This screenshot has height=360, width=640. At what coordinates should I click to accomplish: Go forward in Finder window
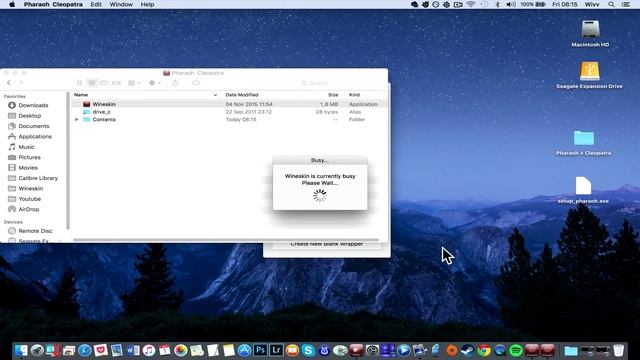pyautogui.click(x=21, y=83)
